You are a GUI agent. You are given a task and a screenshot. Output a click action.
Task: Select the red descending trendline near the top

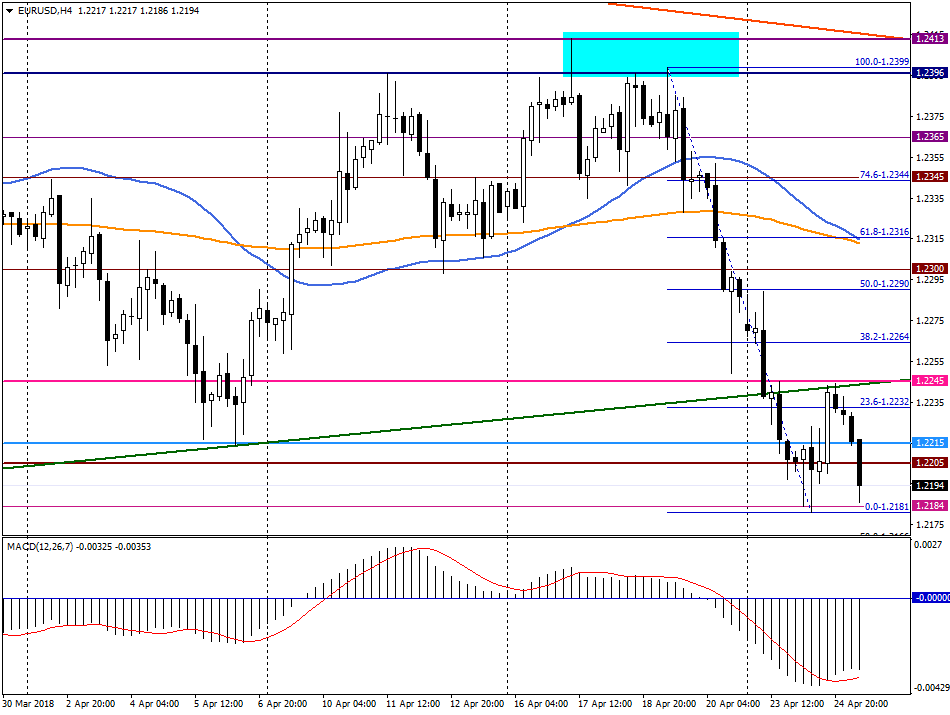click(756, 21)
